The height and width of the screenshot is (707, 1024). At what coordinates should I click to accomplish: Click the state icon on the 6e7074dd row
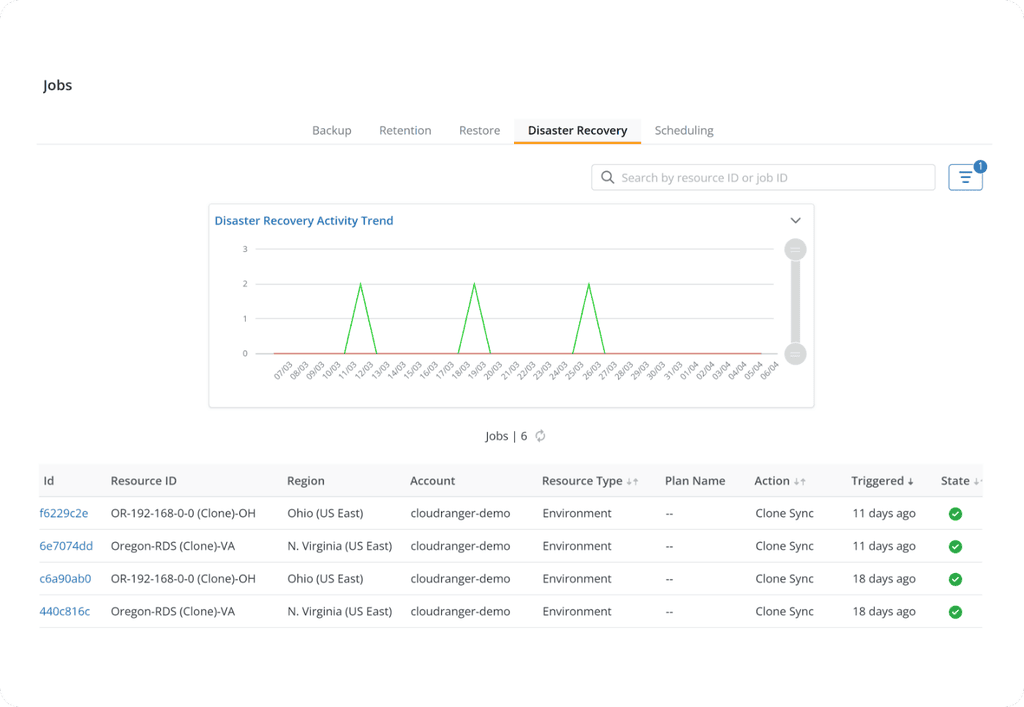point(955,546)
